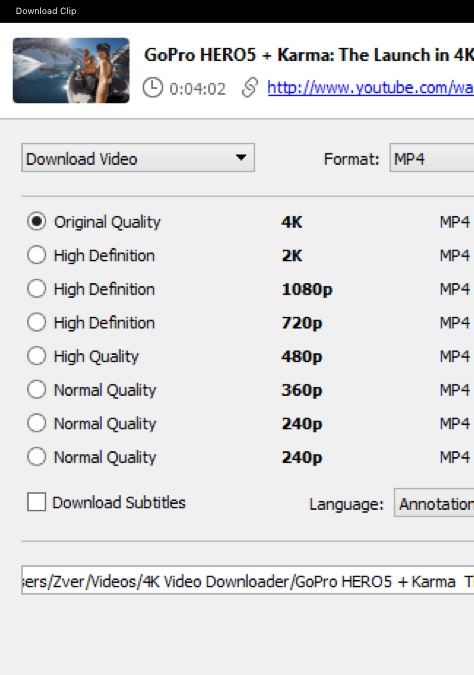Select High Quality 480p radio button
Screen dimensions: 474x675
pyautogui.click(x=37, y=356)
